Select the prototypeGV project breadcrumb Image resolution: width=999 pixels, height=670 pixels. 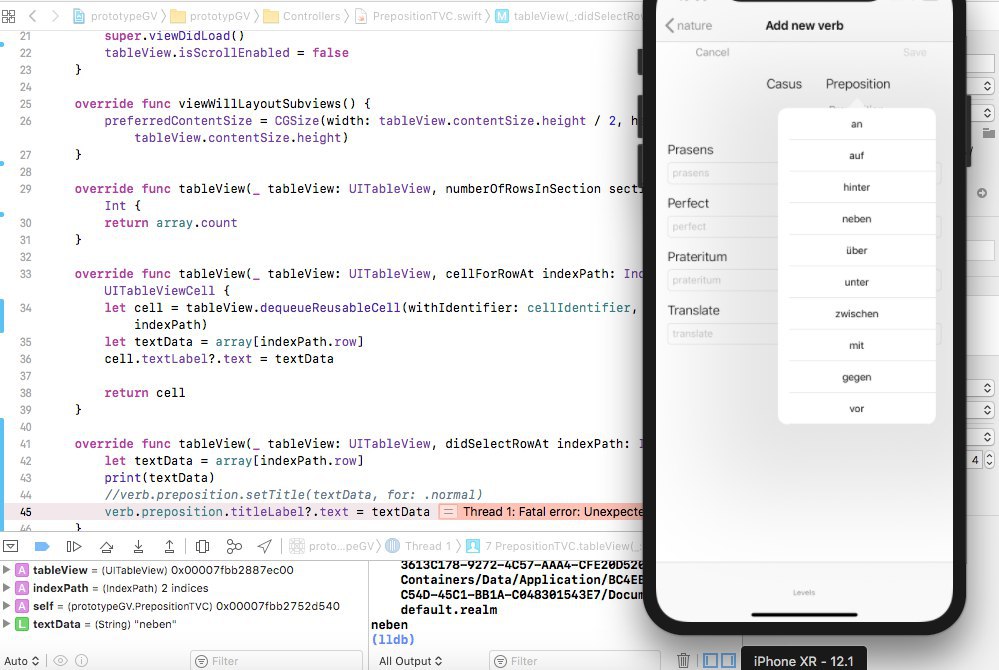tap(117, 16)
